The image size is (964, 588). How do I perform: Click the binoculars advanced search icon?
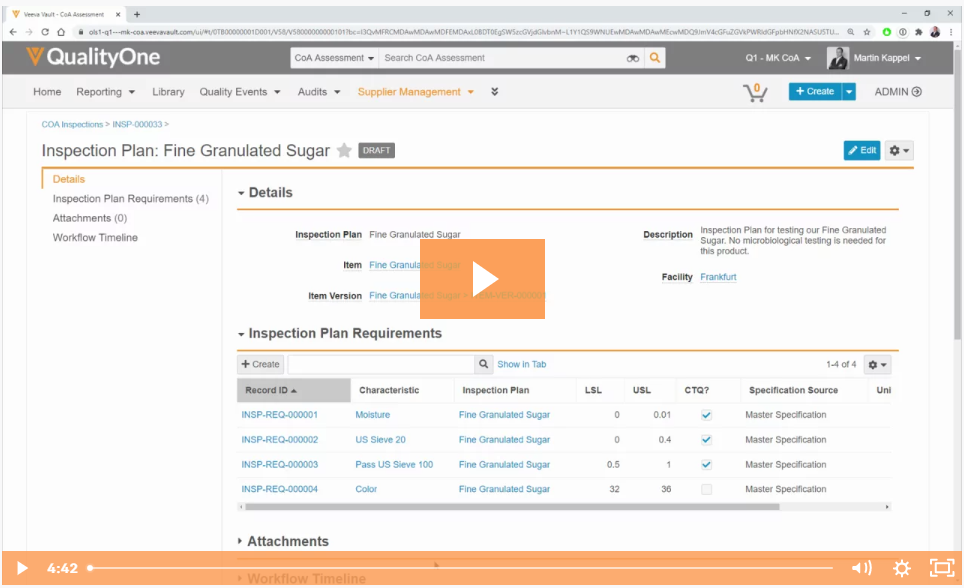(x=633, y=58)
